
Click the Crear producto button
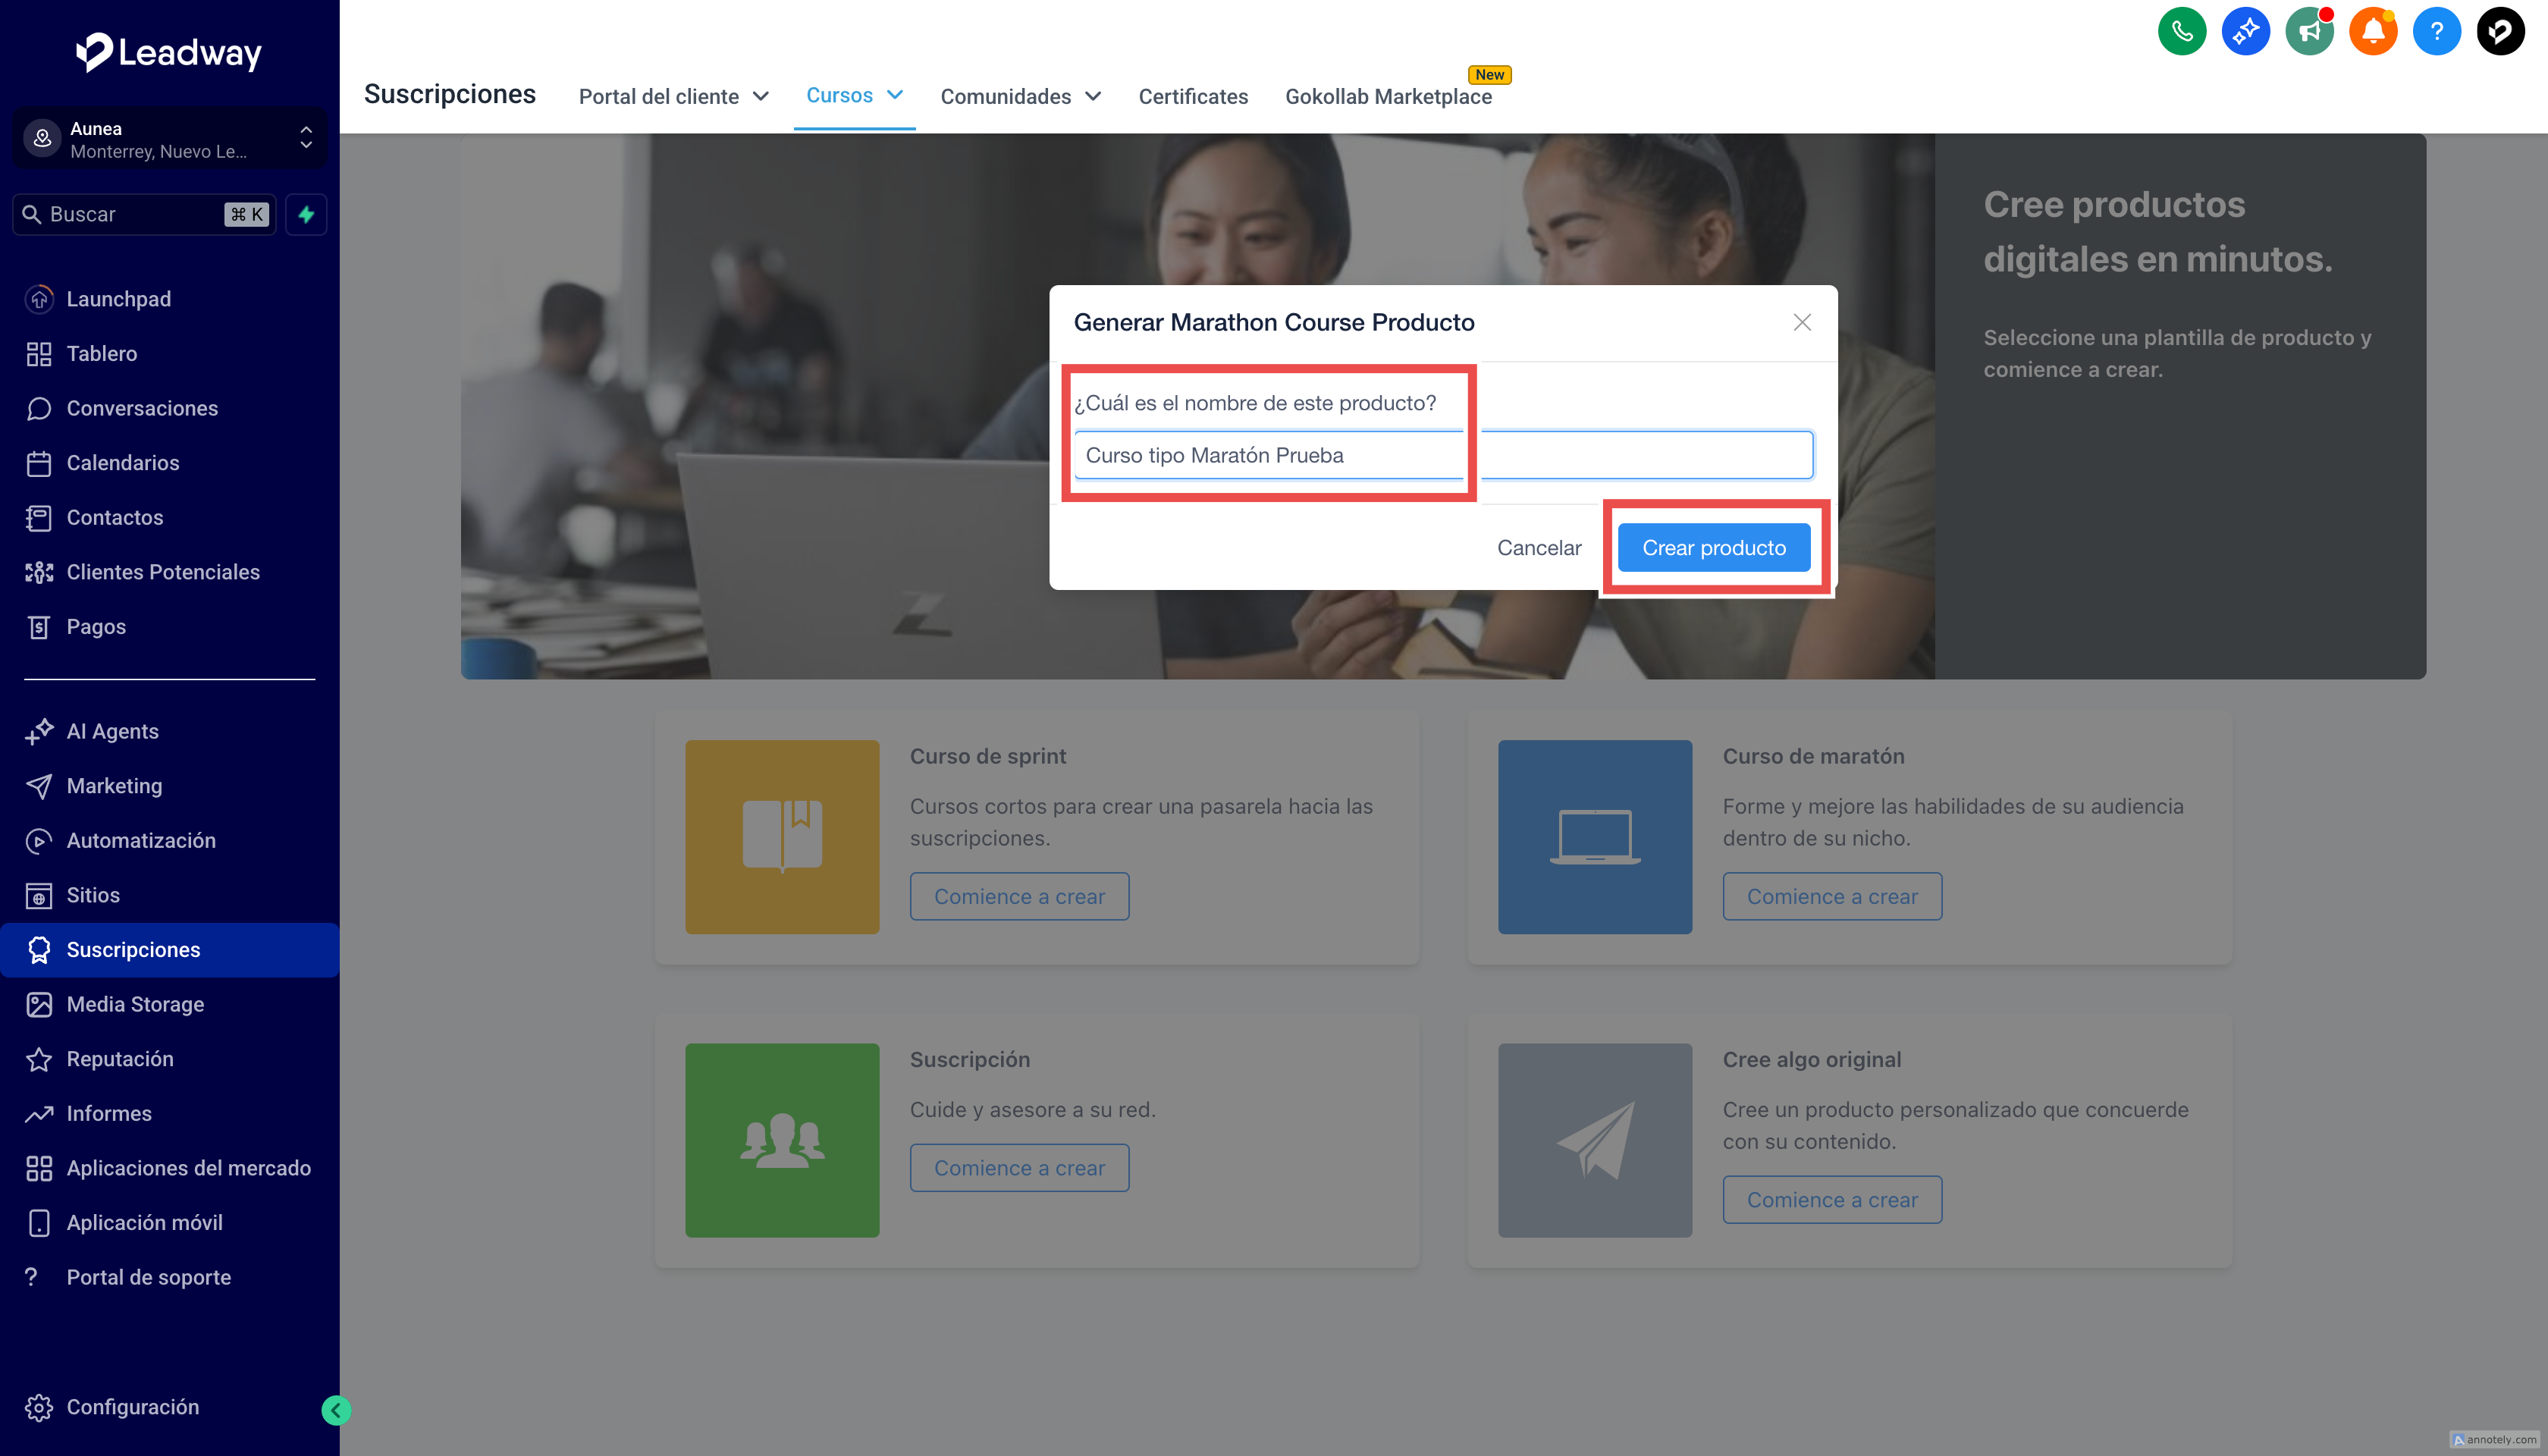pos(1713,548)
